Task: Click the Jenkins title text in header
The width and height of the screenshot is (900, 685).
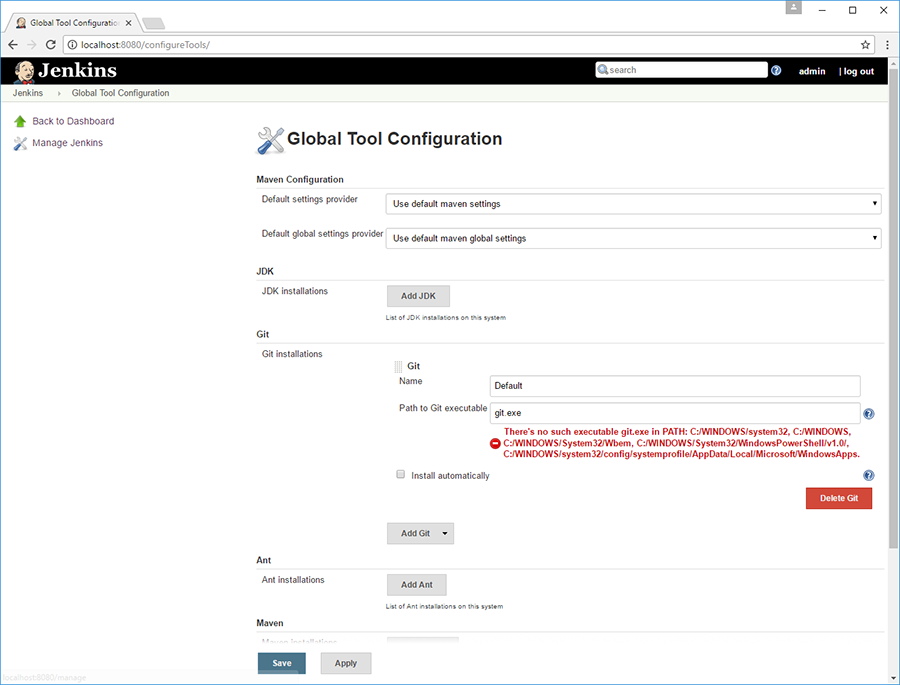Action: (77, 71)
